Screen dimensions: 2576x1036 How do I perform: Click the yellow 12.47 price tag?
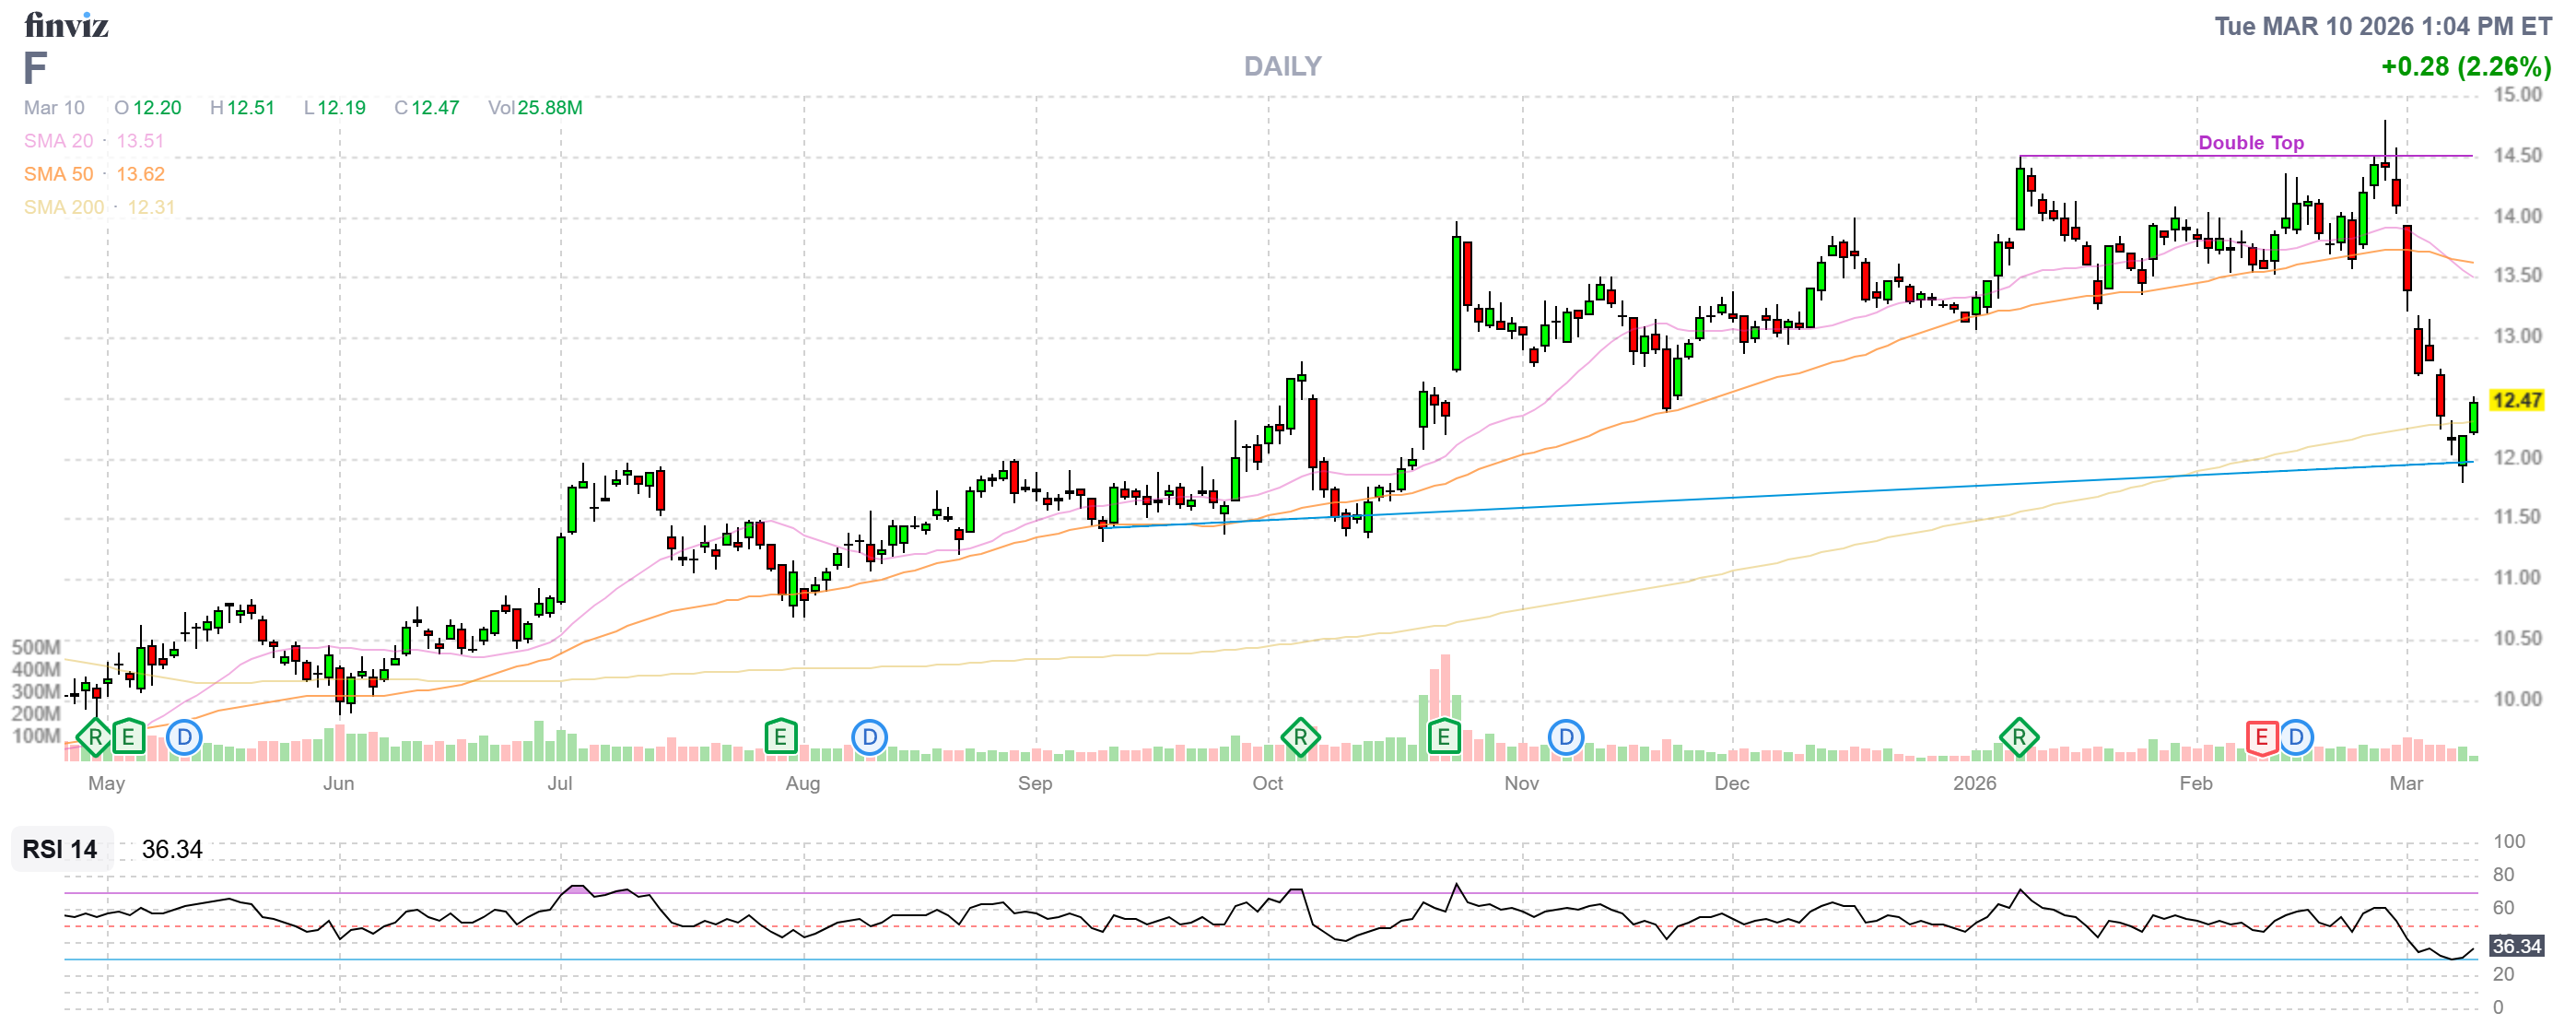[2516, 400]
